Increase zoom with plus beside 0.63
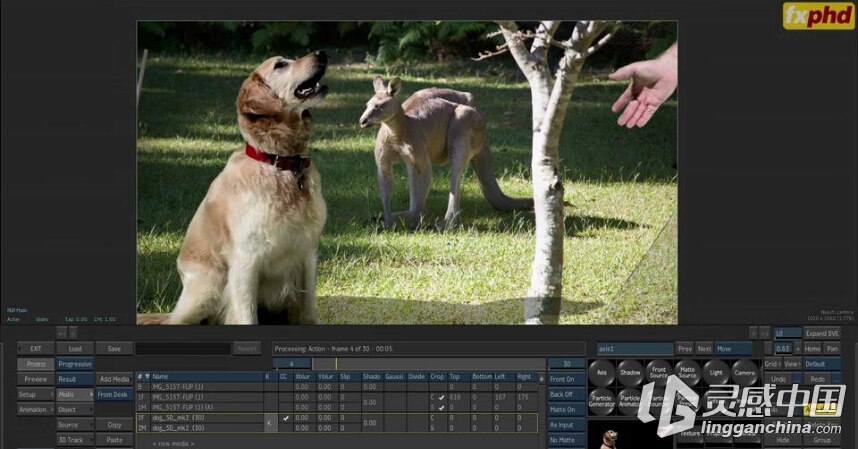The height and width of the screenshot is (449, 858). click(798, 348)
